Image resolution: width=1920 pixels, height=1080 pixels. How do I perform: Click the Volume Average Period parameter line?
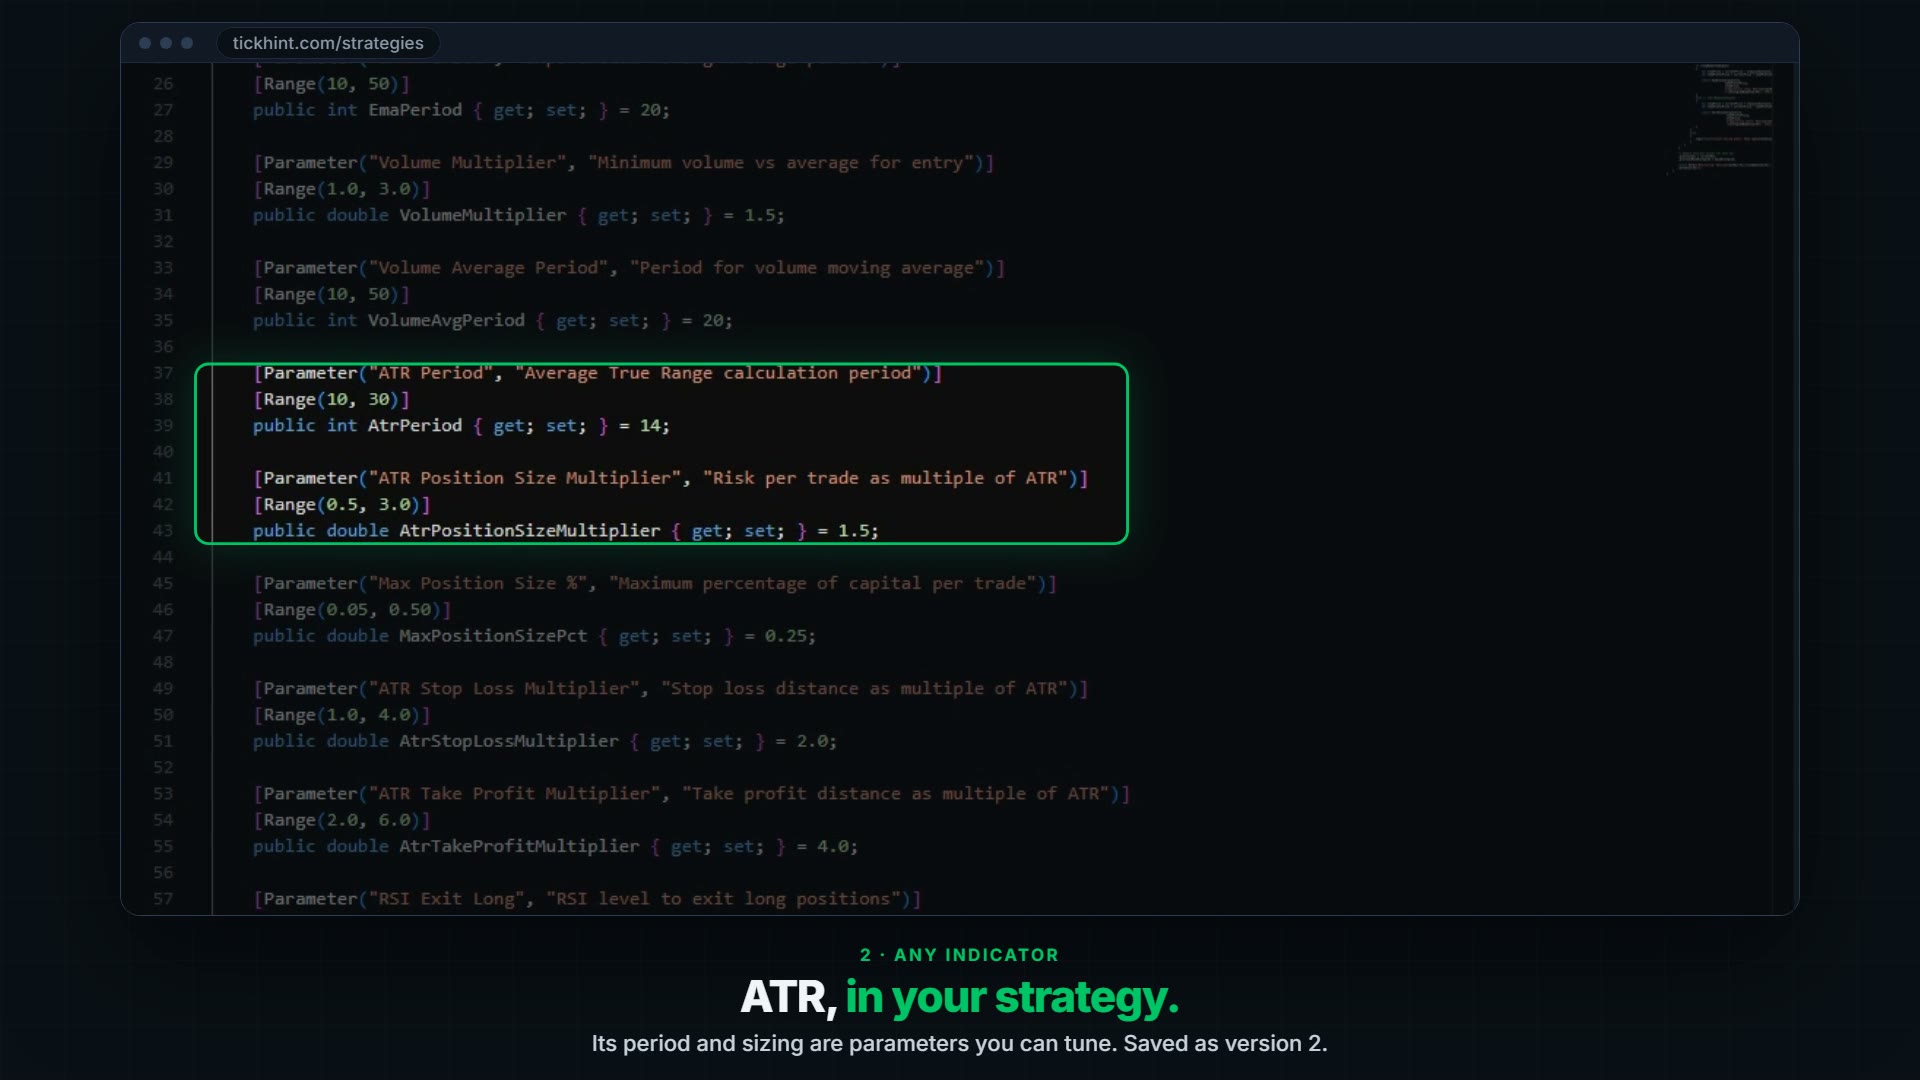[x=628, y=268]
